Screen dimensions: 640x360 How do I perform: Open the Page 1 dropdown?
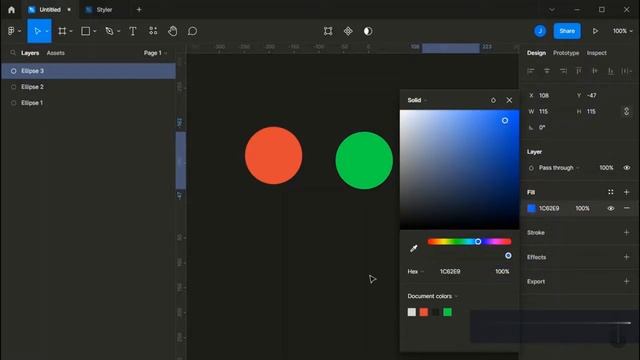tap(155, 53)
